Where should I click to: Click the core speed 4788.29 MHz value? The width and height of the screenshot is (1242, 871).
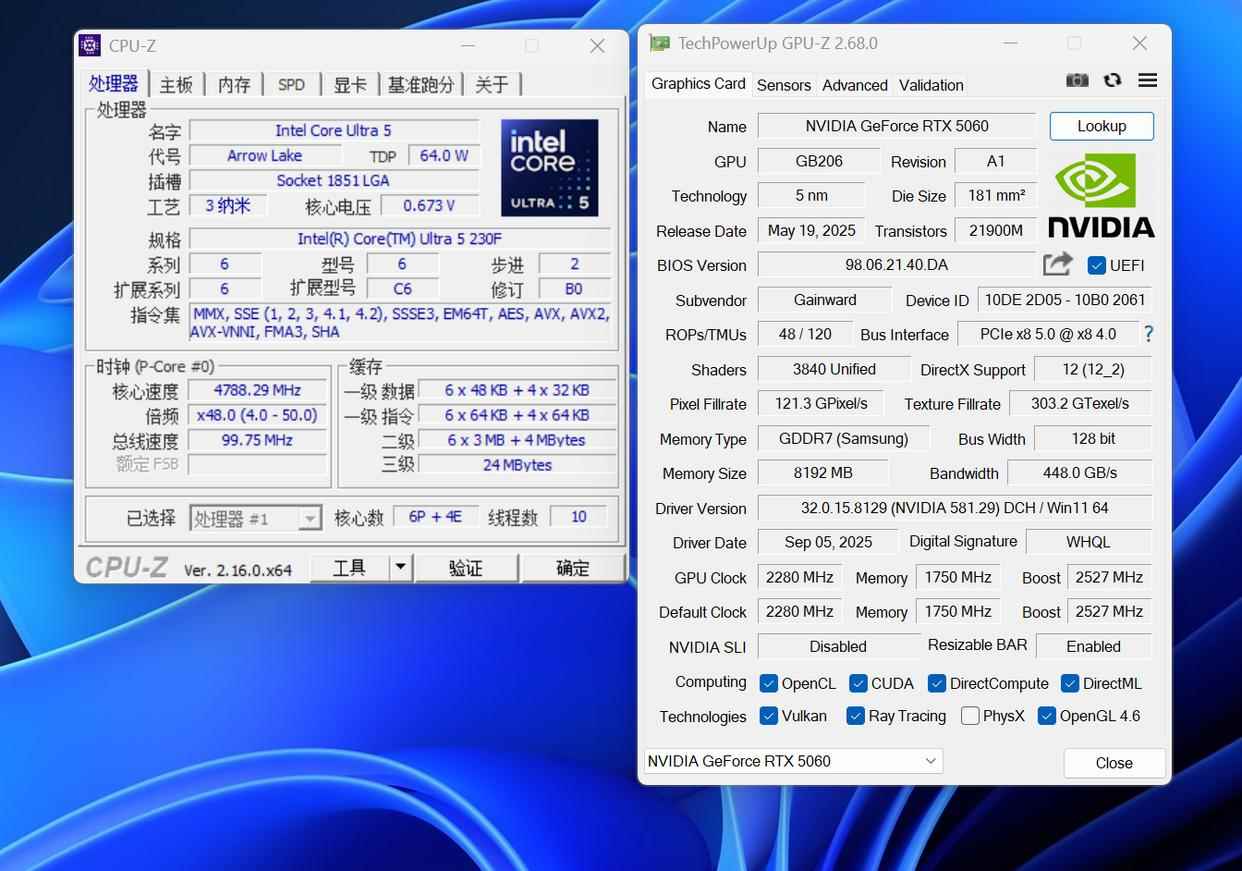coord(257,390)
